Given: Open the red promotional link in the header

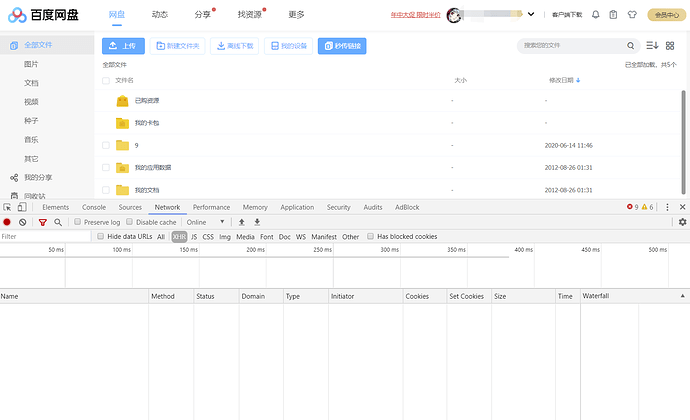Looking at the screenshot, I should [x=415, y=15].
